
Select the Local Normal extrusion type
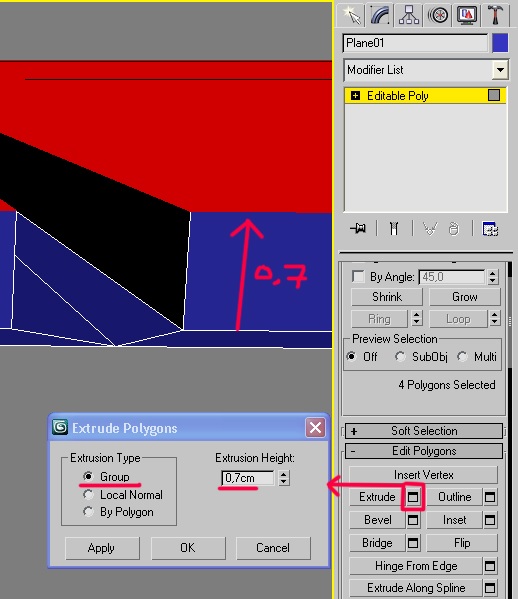[x=88, y=495]
